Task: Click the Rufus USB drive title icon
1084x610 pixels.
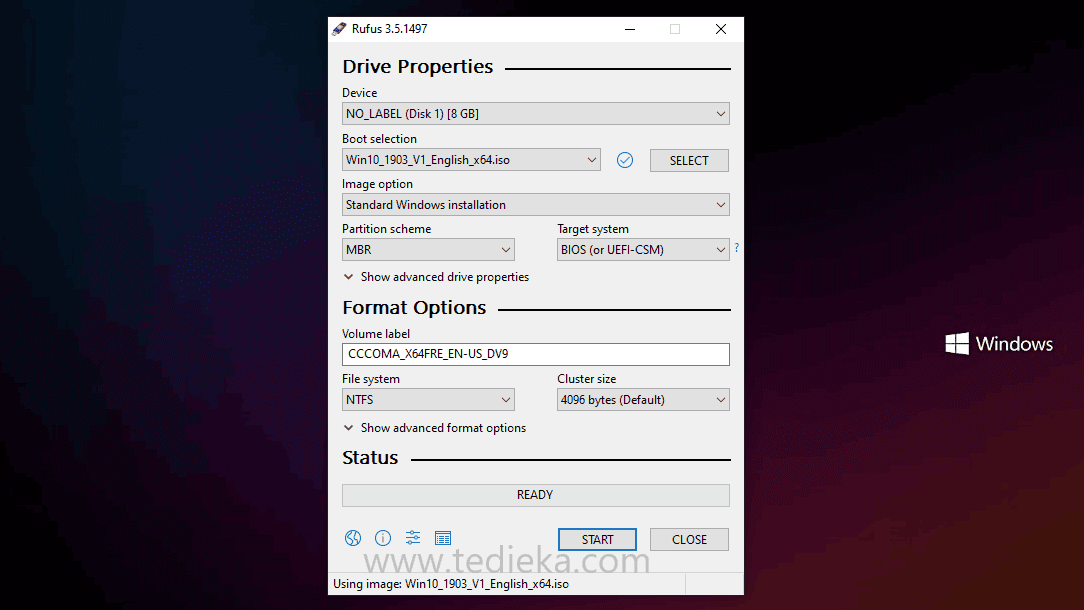Action: point(339,28)
